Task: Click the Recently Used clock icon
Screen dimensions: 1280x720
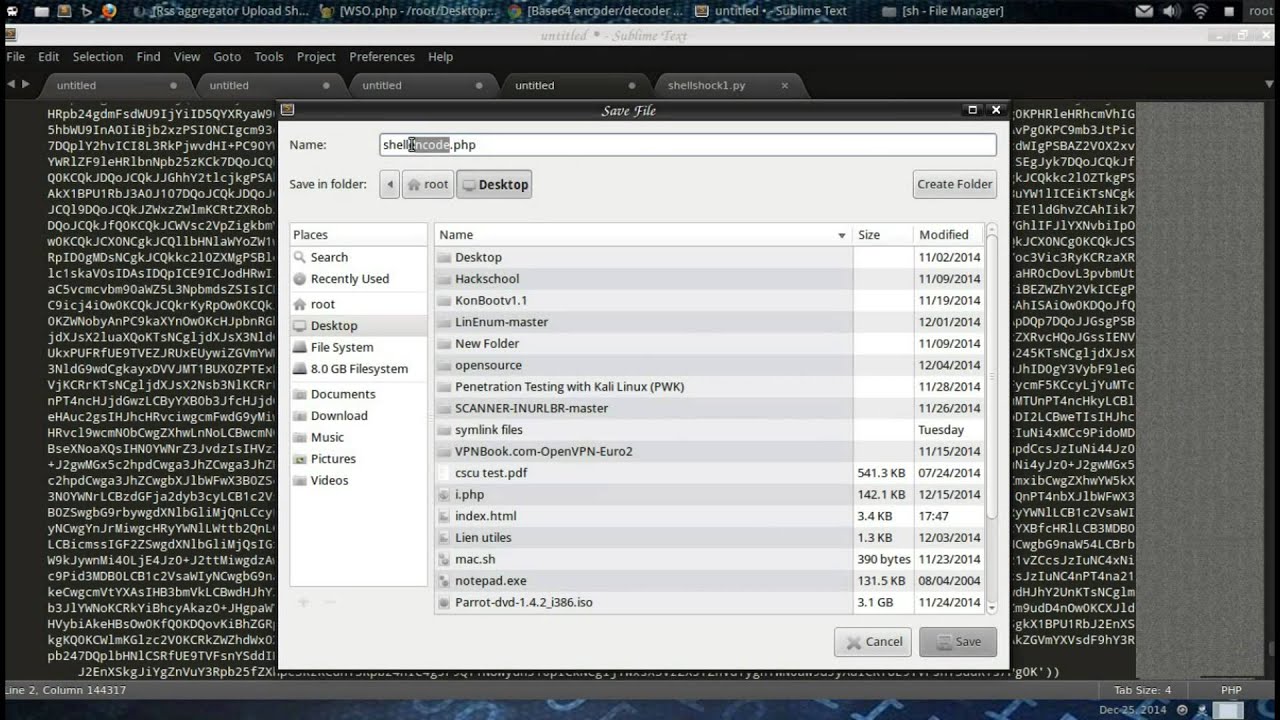Action: coord(299,279)
